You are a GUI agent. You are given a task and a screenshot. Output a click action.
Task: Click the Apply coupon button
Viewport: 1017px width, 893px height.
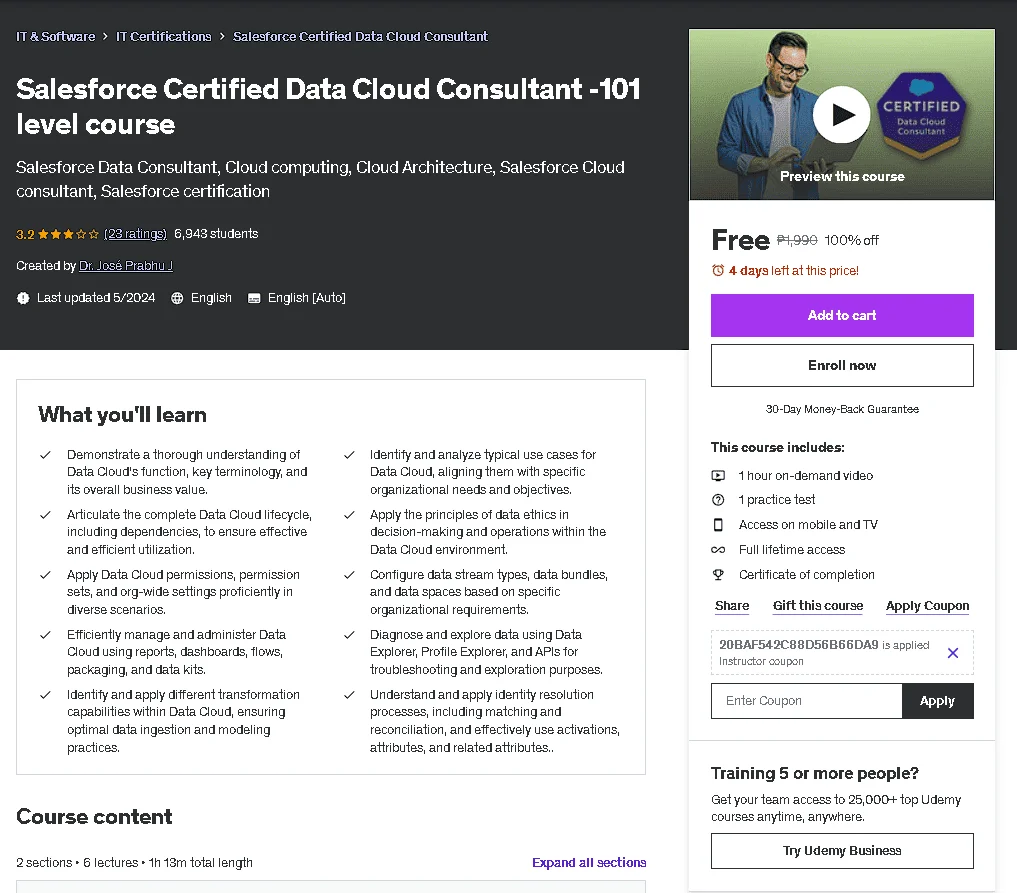click(x=937, y=700)
